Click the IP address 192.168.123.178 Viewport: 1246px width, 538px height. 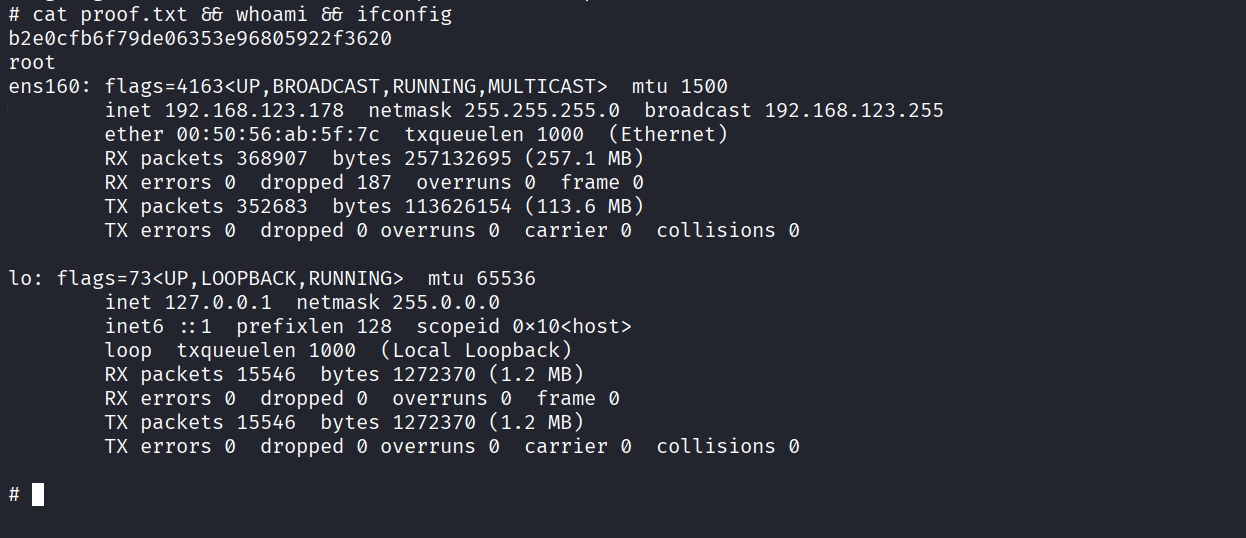(254, 110)
